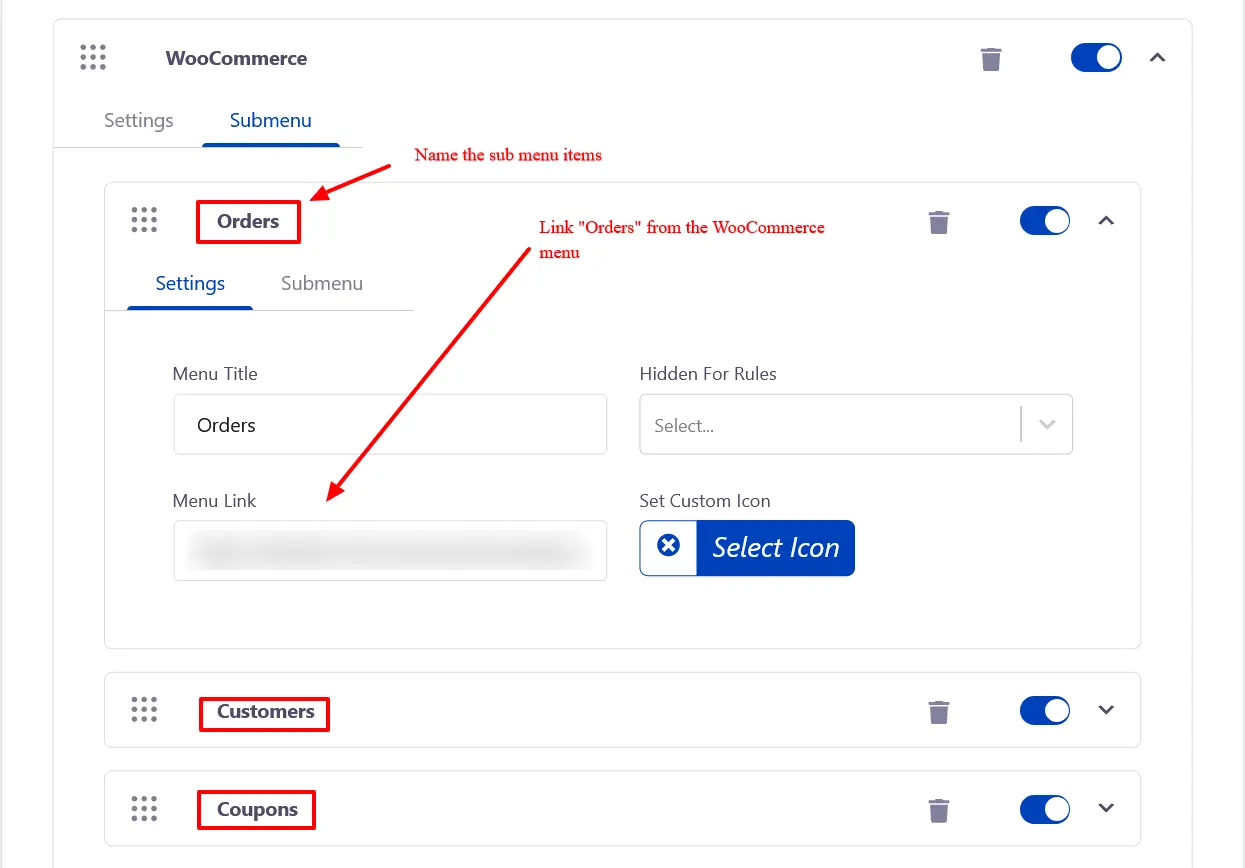Open the Orders Submenu tab
Image resolution: width=1245 pixels, height=868 pixels.
(x=322, y=283)
